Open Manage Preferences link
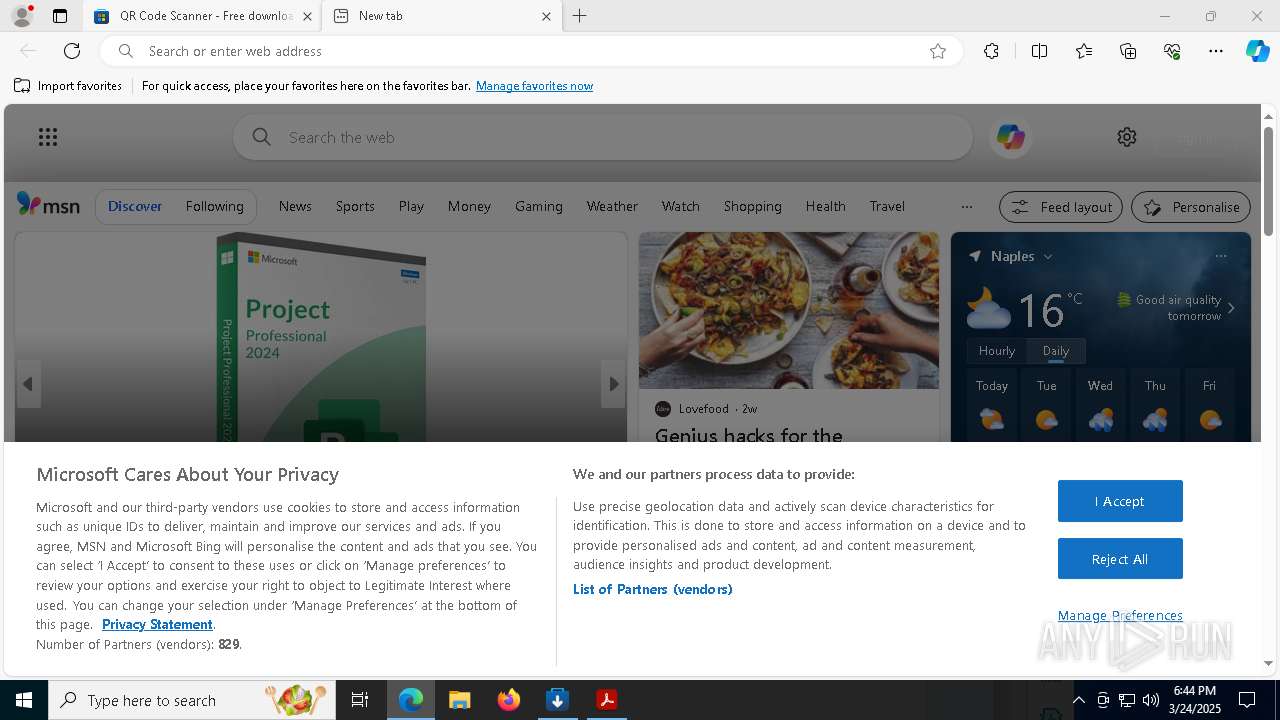 1120,615
